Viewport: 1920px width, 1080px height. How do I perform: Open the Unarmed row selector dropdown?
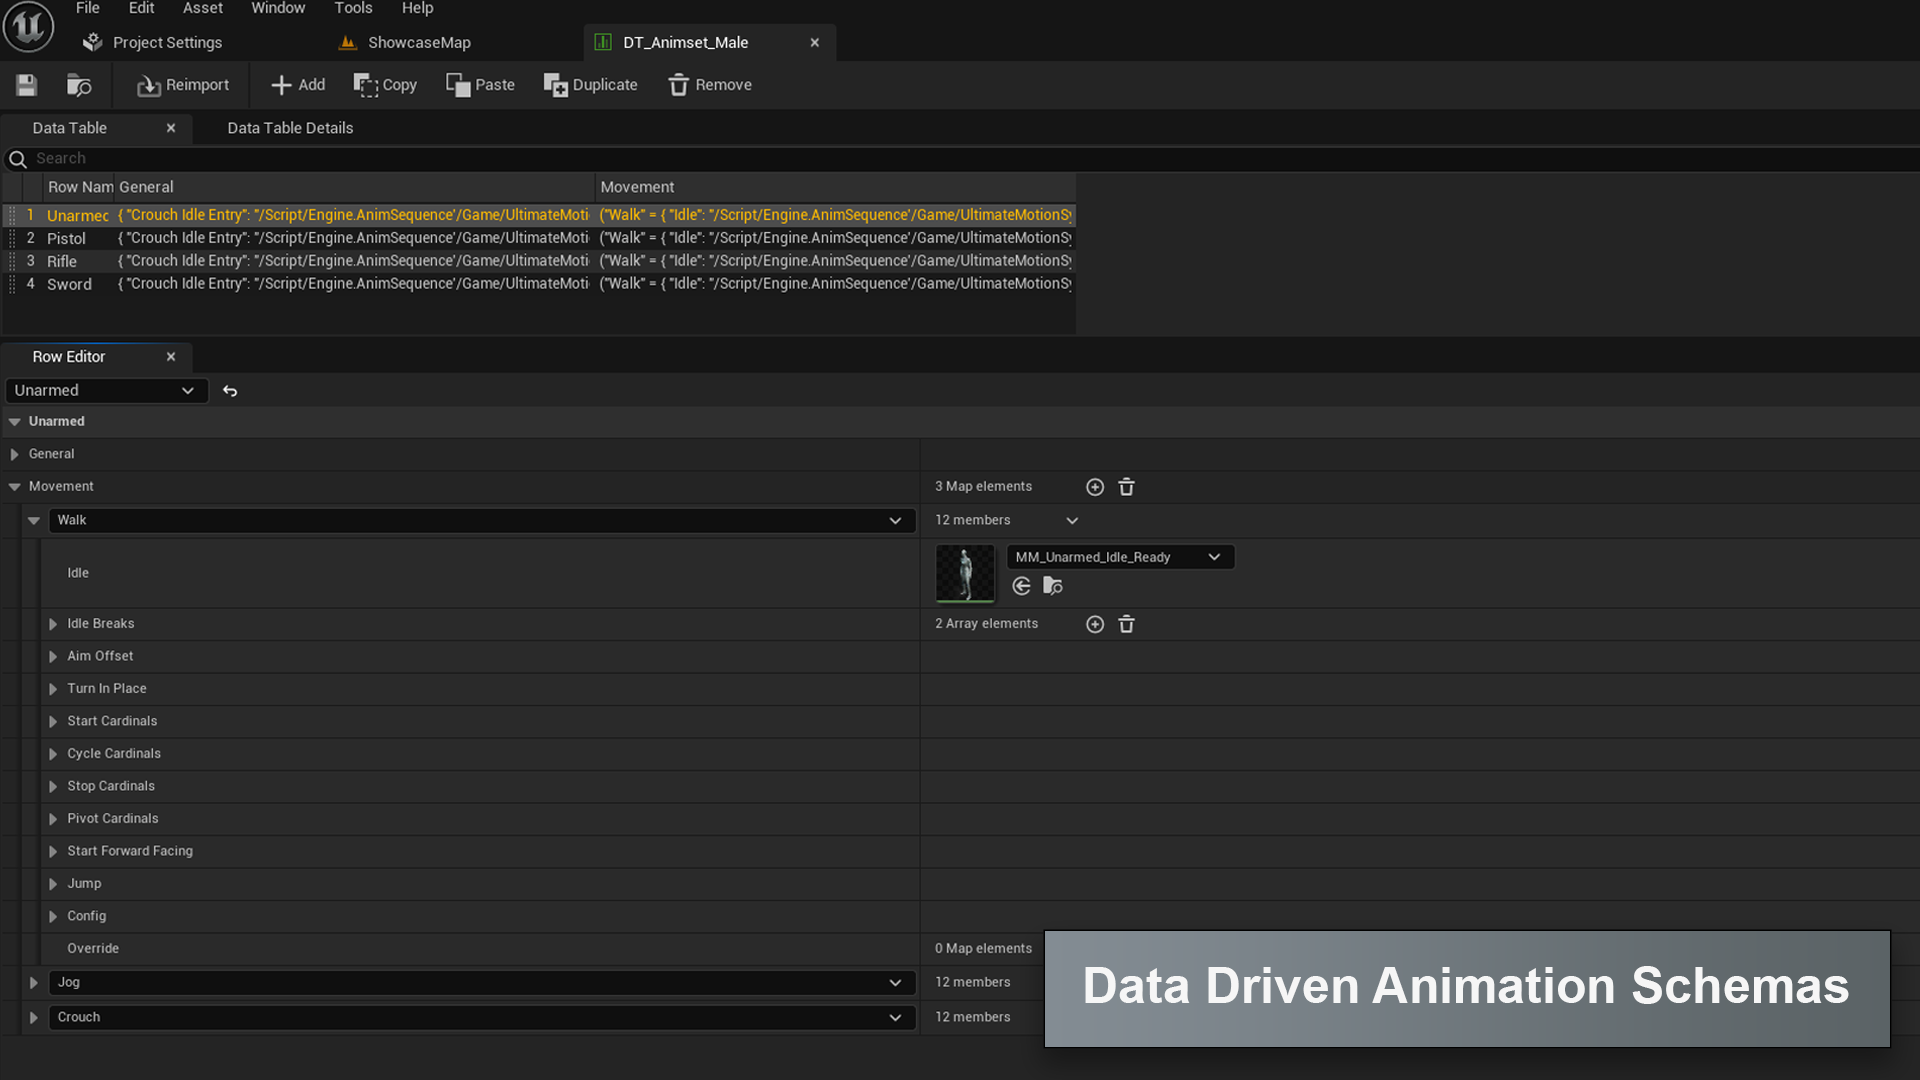click(x=105, y=391)
